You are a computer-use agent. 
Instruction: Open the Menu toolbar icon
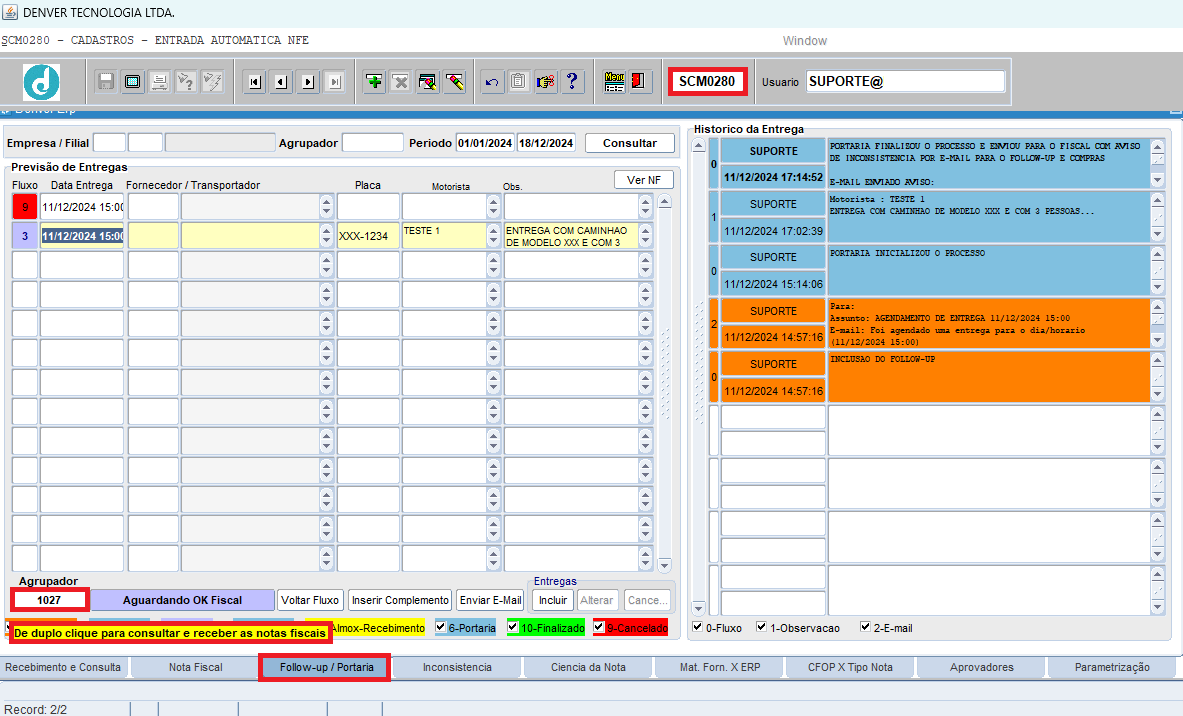pos(614,81)
